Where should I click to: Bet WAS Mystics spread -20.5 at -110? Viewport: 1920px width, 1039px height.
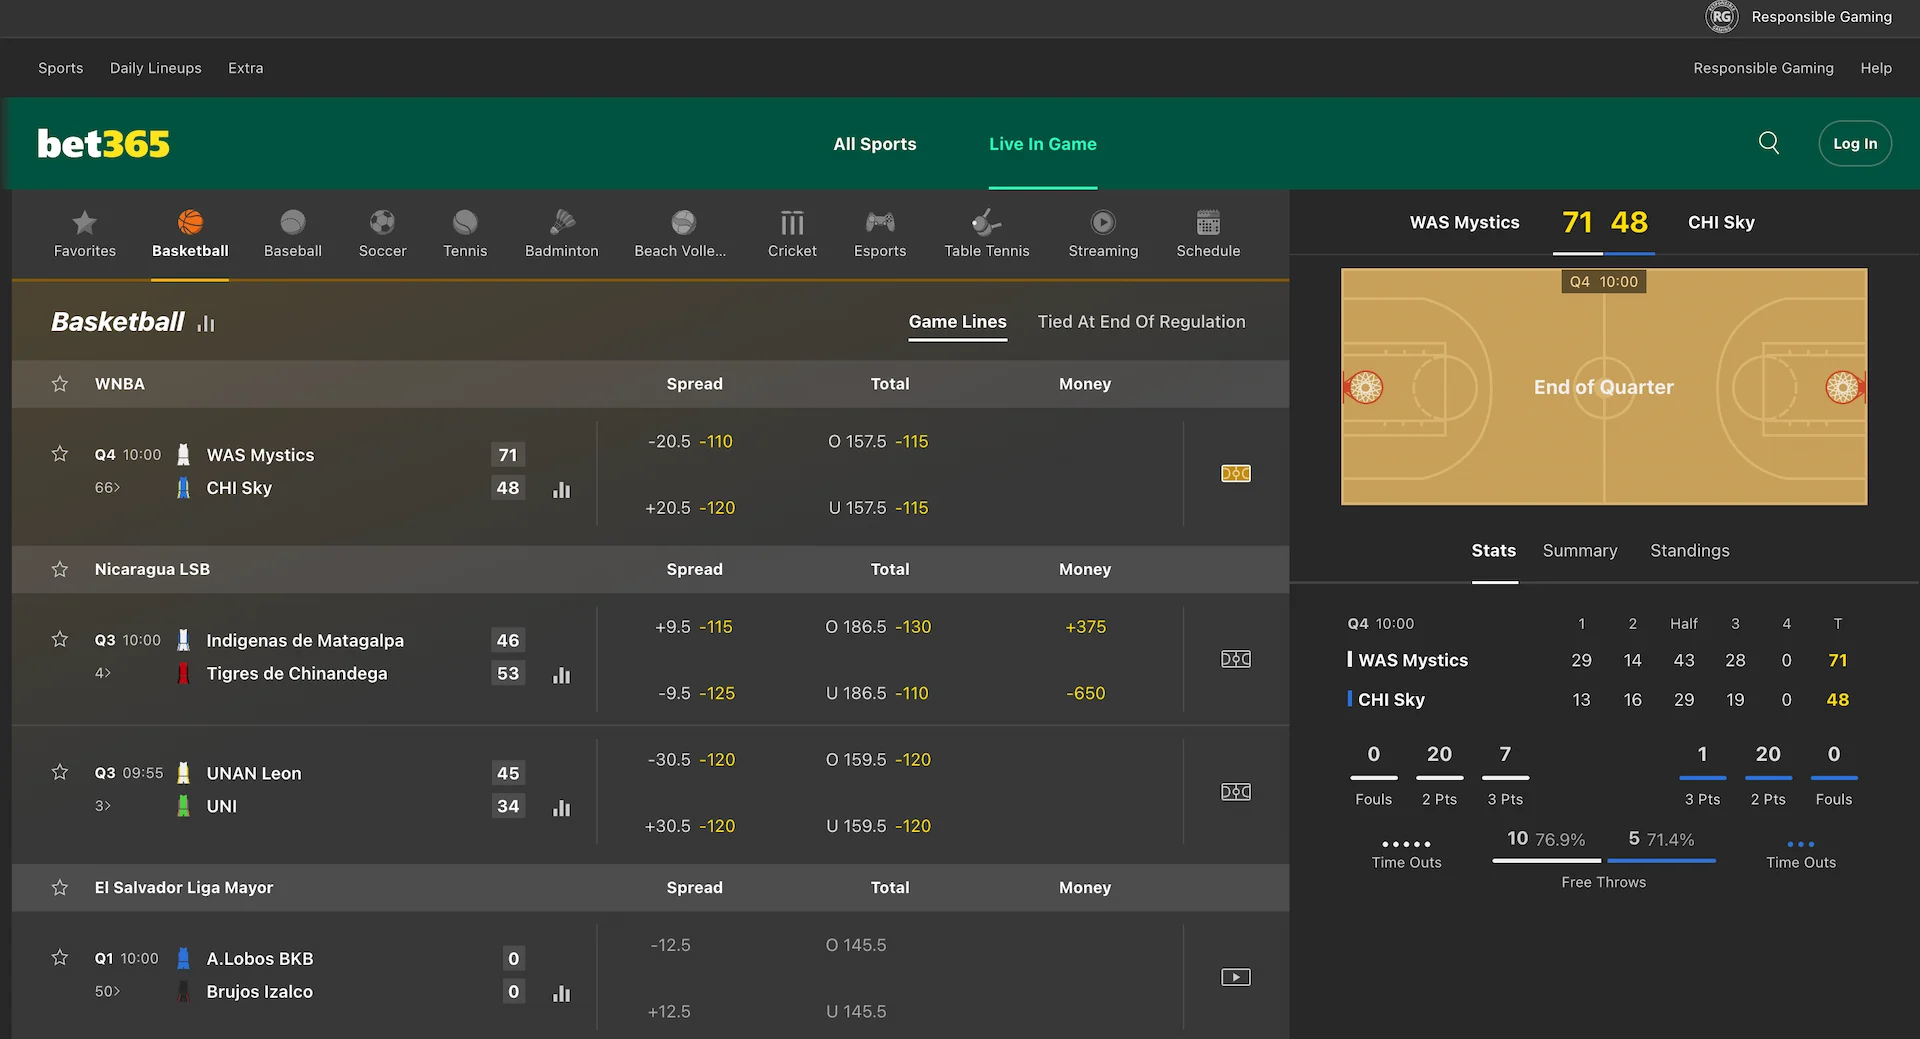point(690,441)
